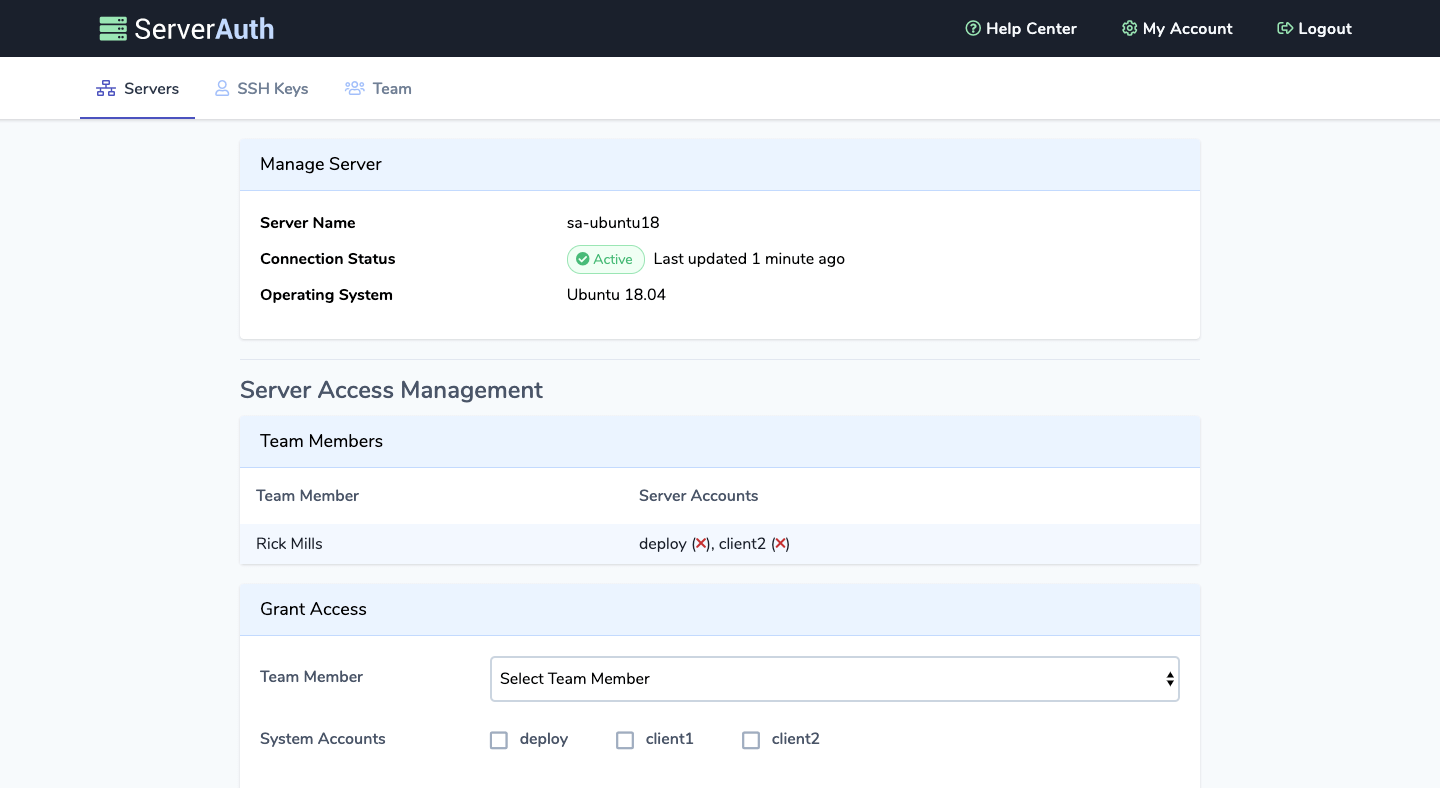Open the Select Team Member dropdown

click(834, 679)
